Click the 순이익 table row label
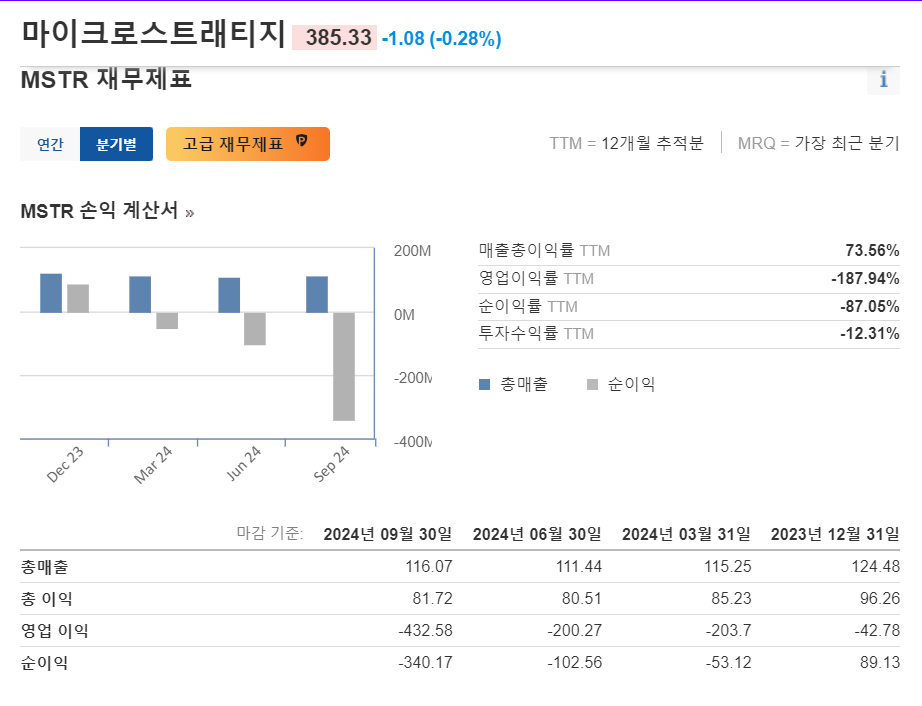This screenshot has height=706, width=922. click(x=45, y=663)
